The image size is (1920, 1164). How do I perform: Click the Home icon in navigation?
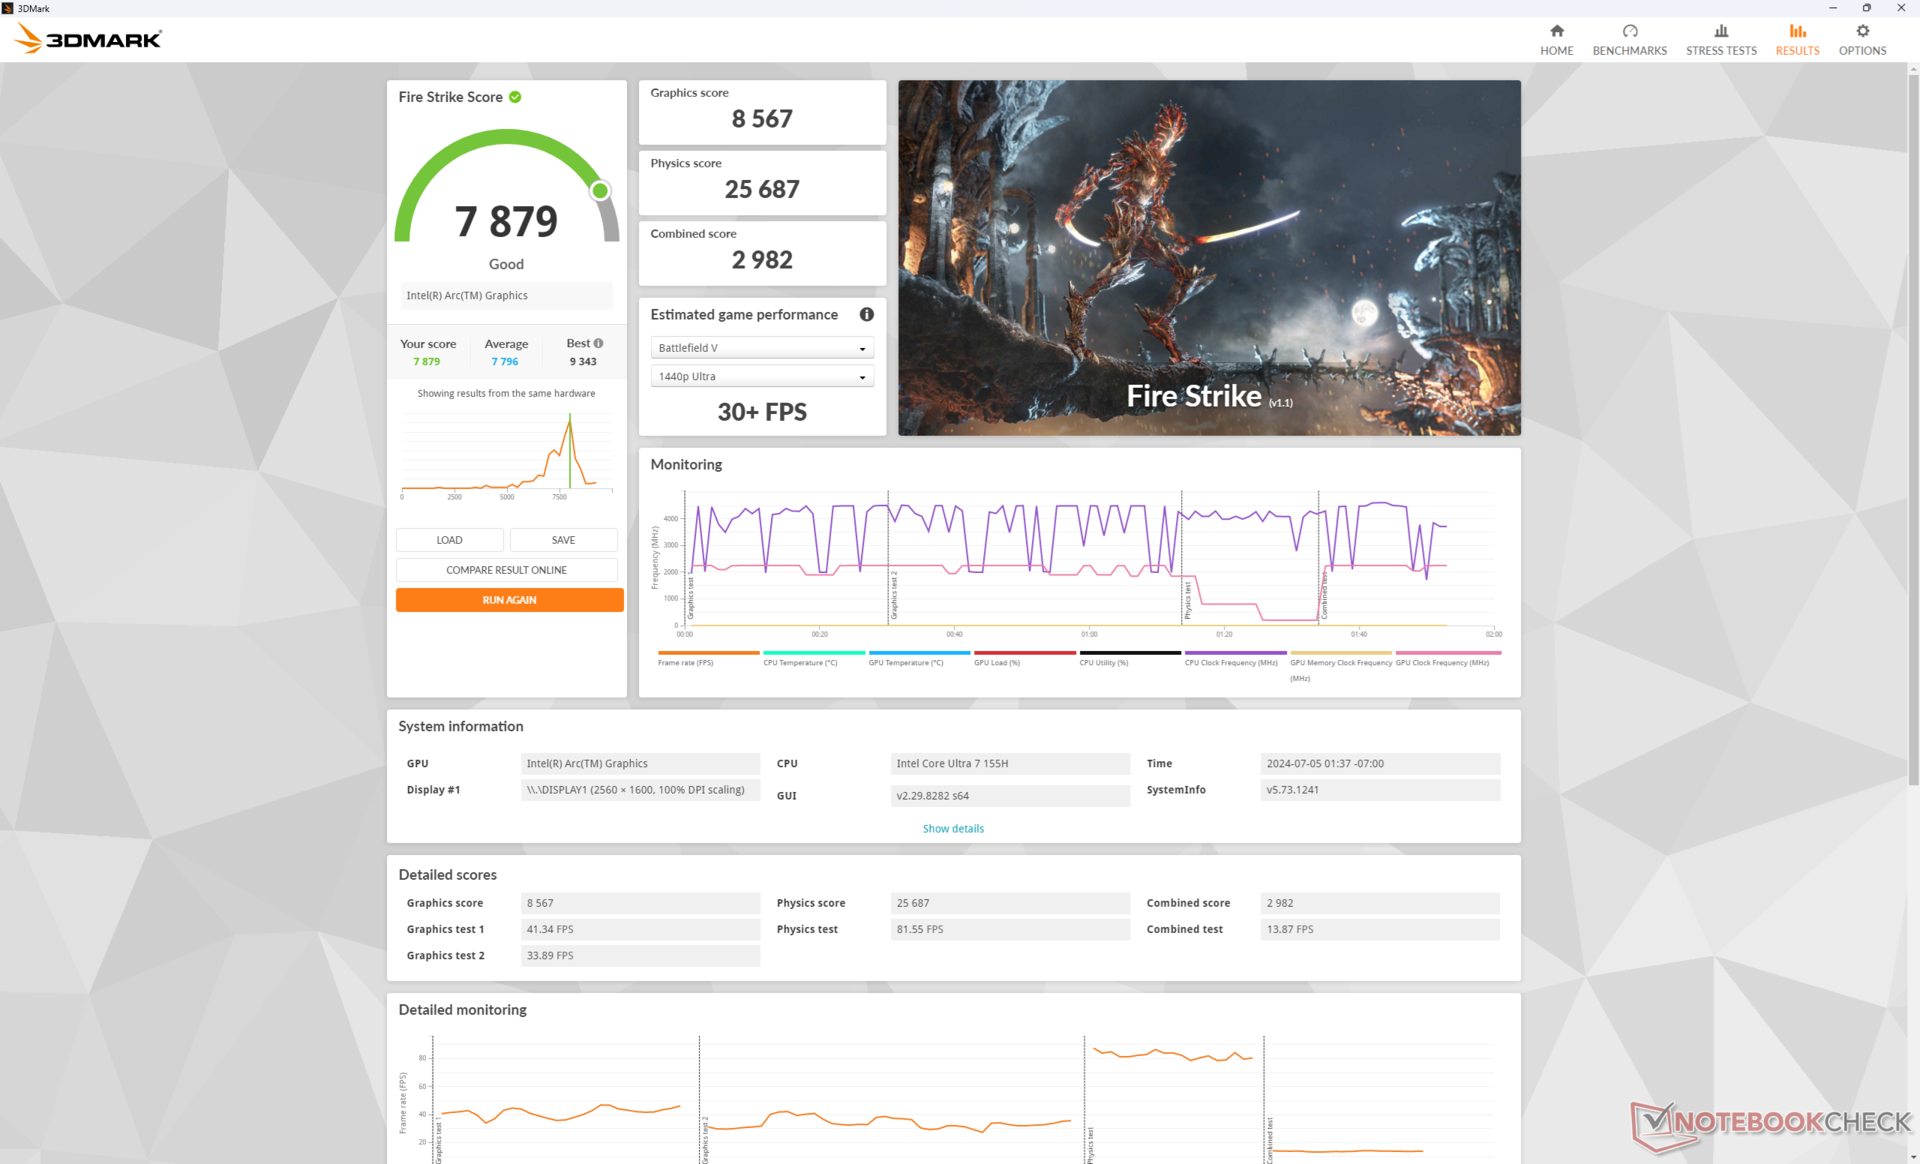click(x=1556, y=31)
